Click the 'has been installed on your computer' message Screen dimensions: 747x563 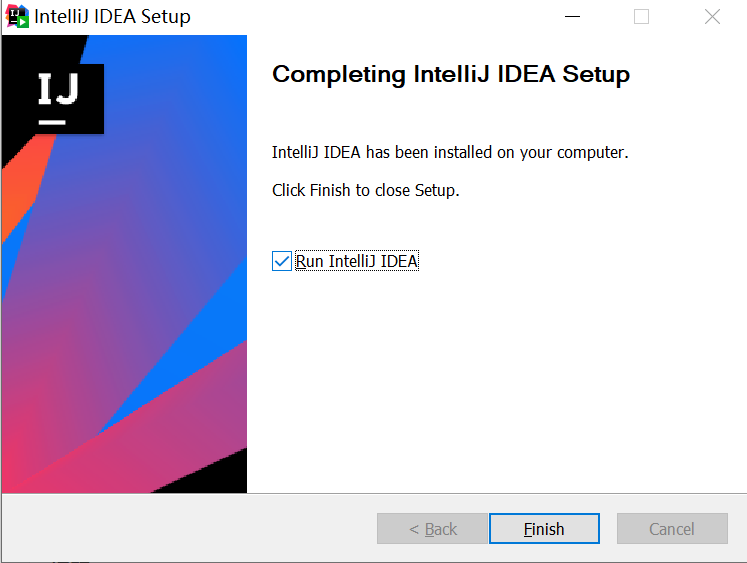[450, 152]
